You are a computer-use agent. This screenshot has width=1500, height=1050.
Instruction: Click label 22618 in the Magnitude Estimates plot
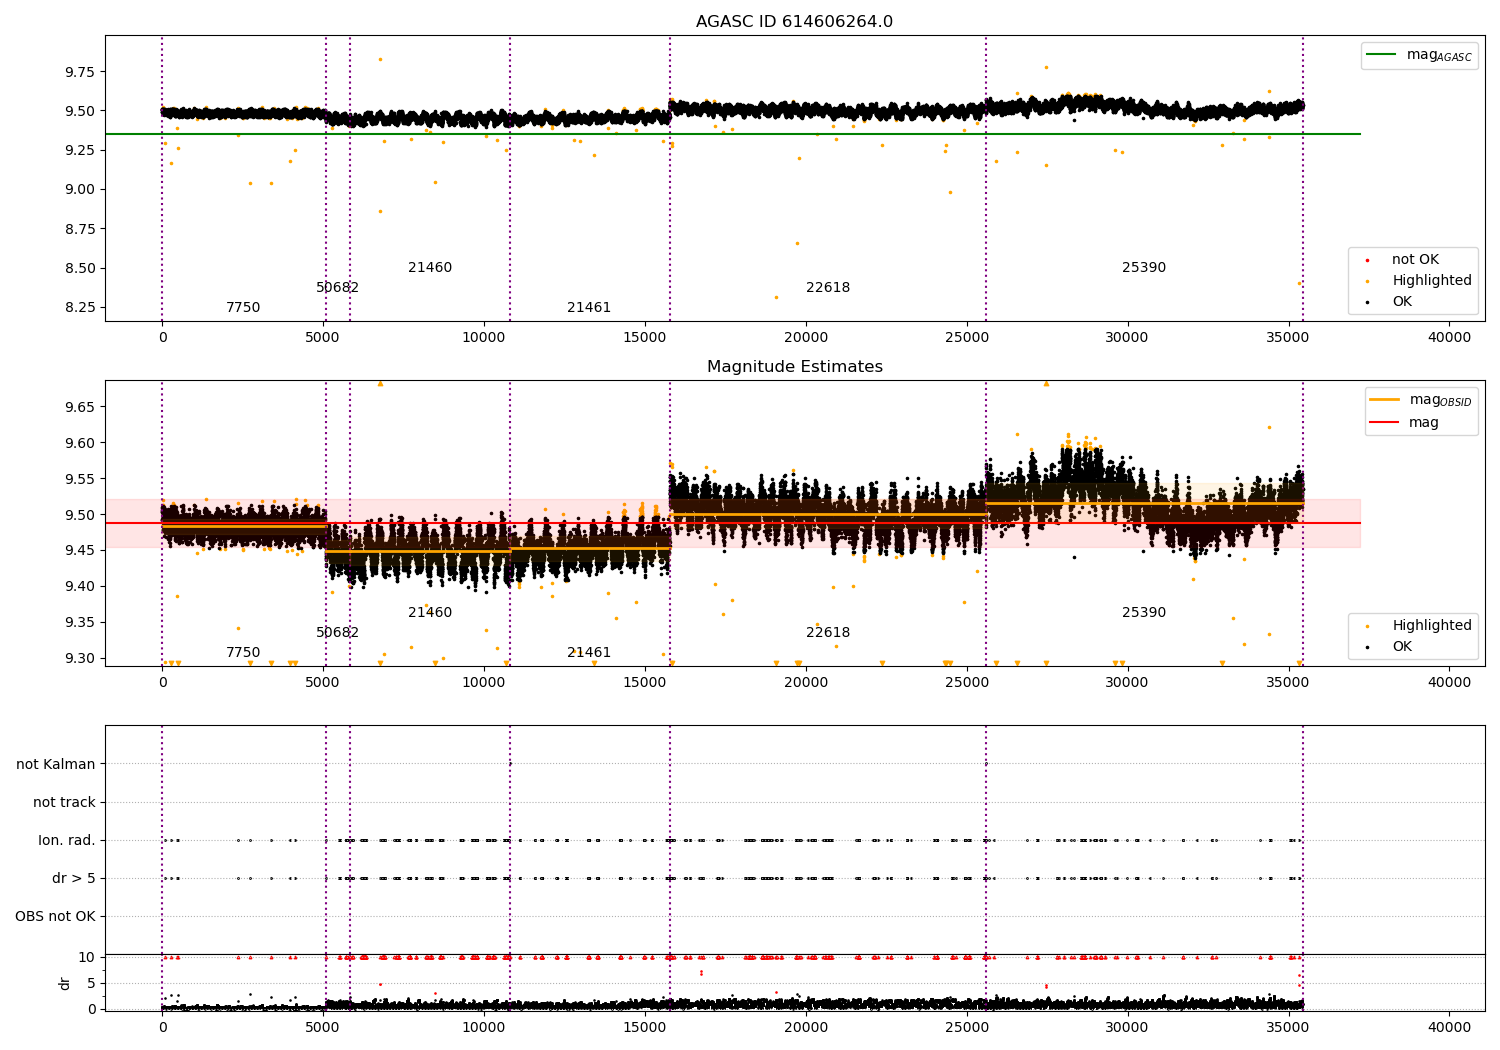[x=828, y=633]
